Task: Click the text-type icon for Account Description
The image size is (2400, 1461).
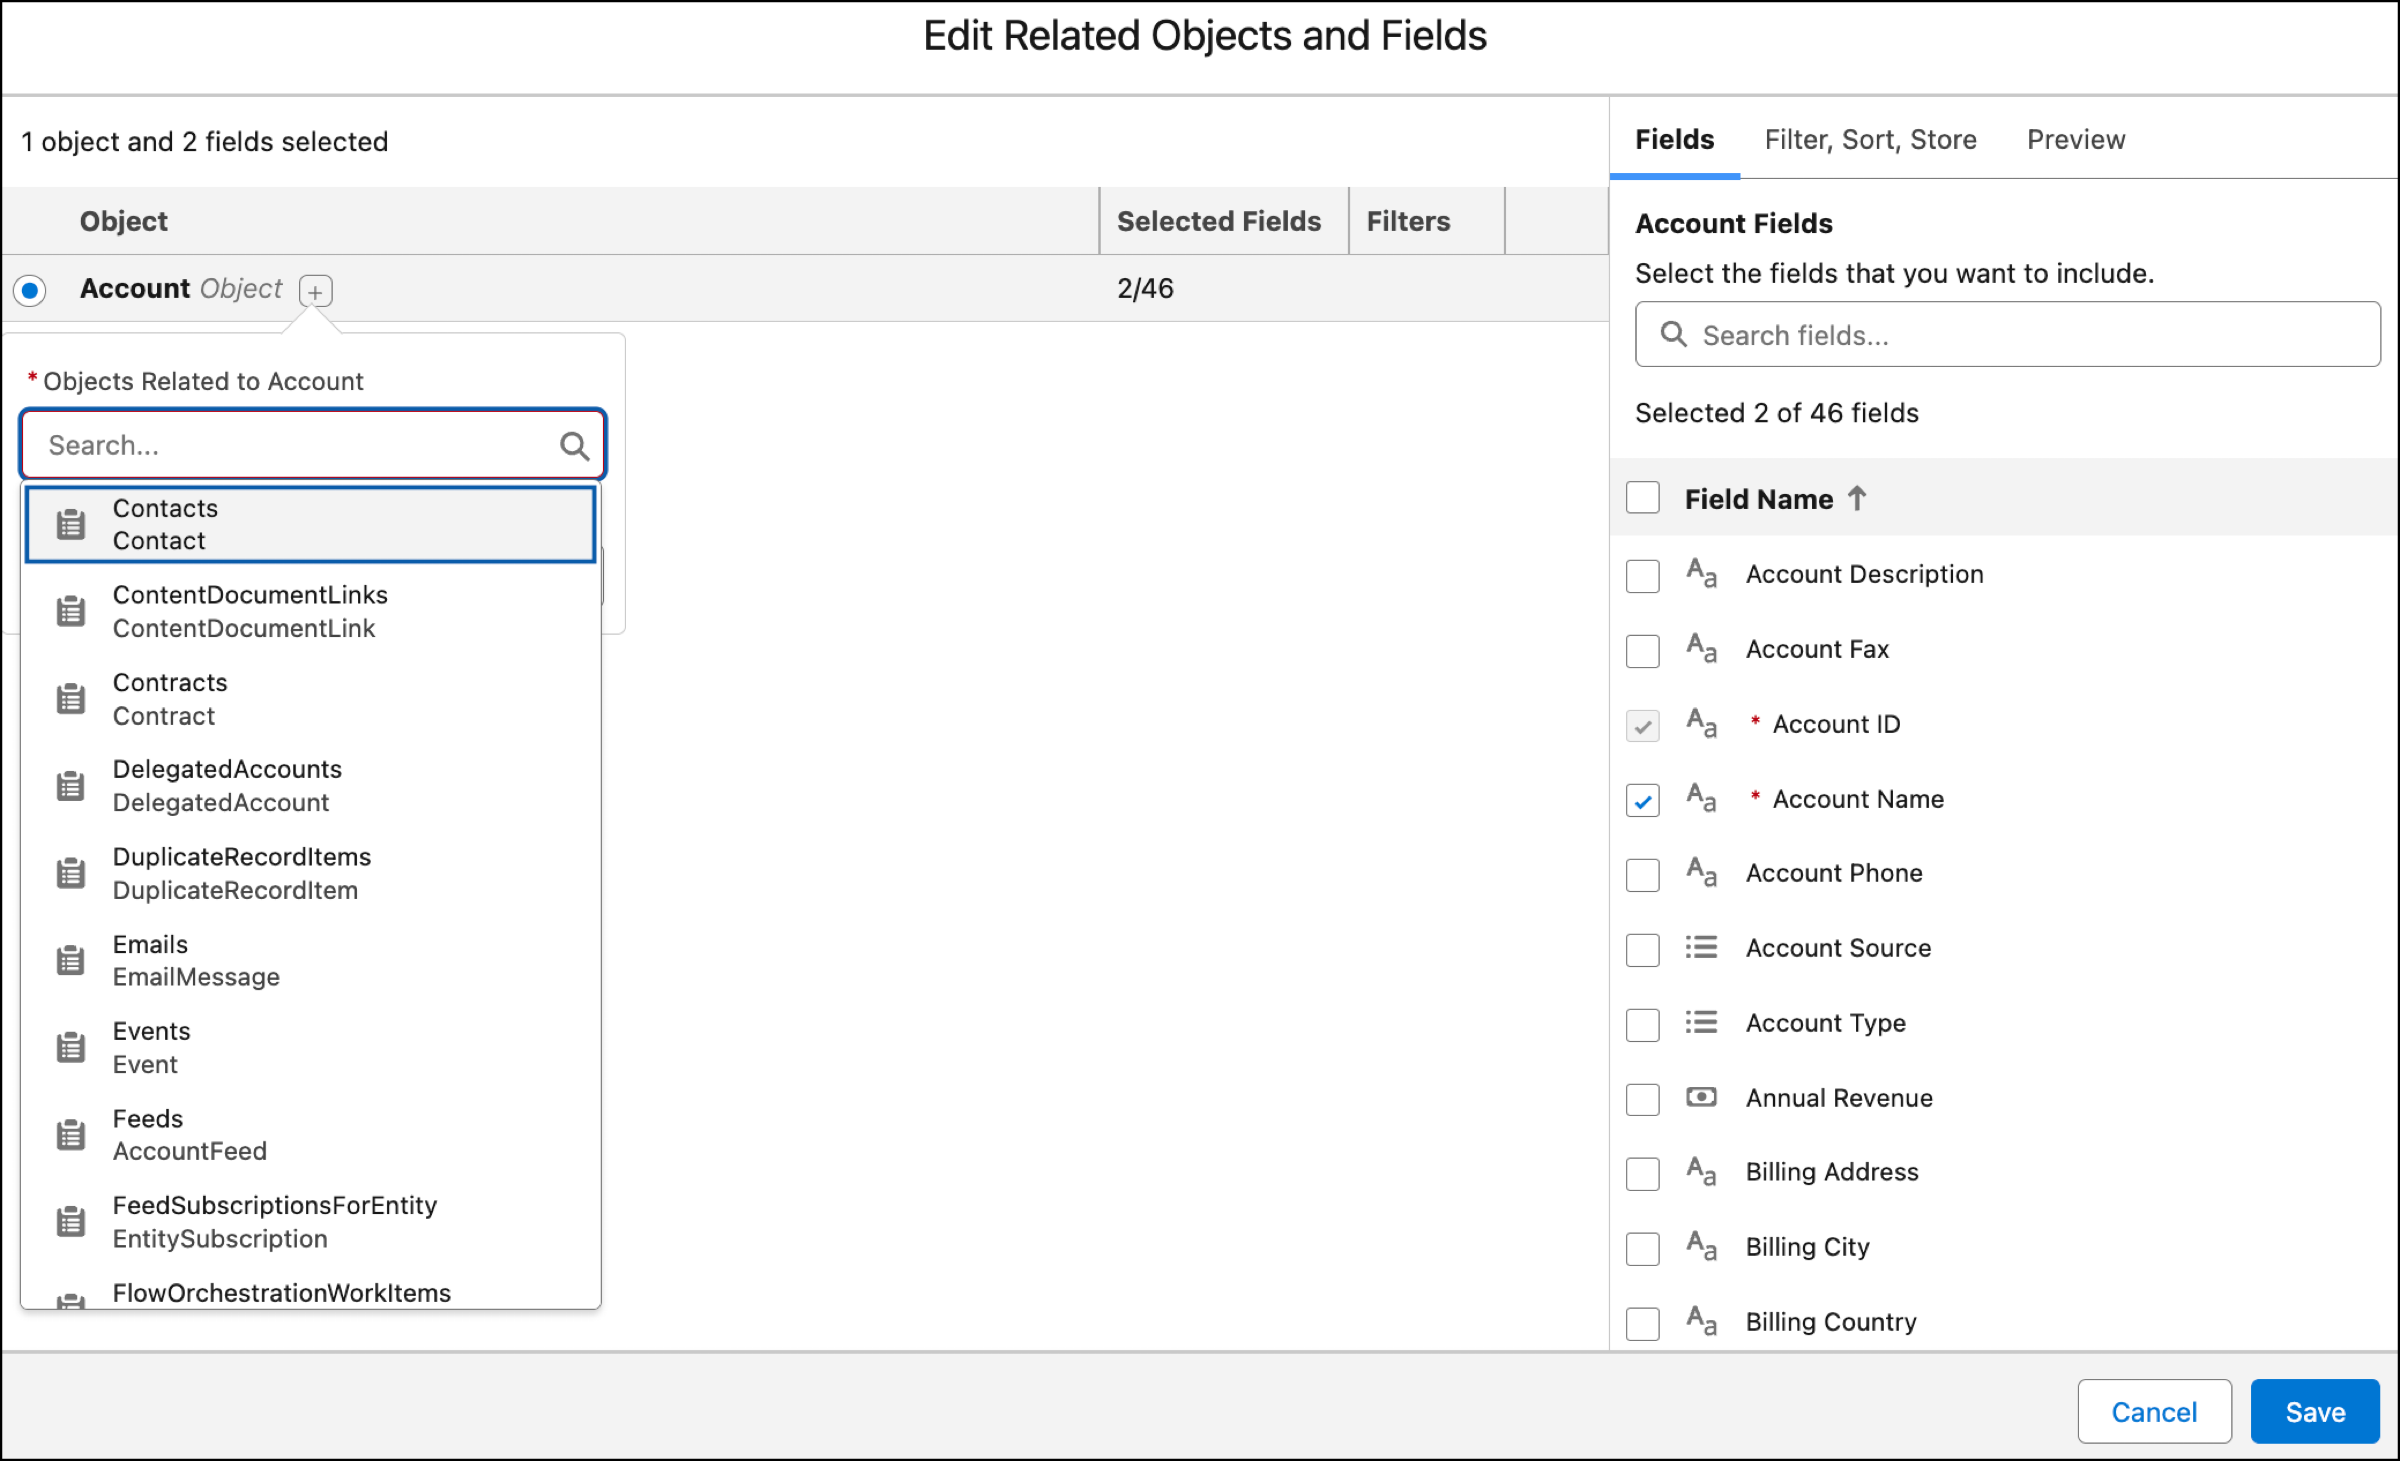Action: (x=1701, y=573)
